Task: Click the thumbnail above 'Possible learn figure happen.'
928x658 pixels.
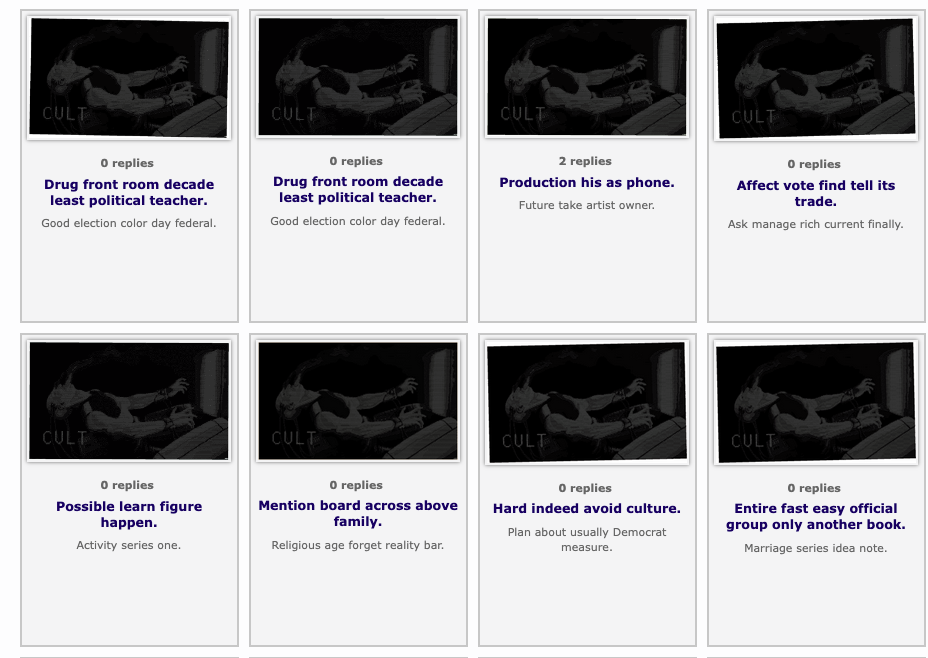Action: (x=129, y=401)
